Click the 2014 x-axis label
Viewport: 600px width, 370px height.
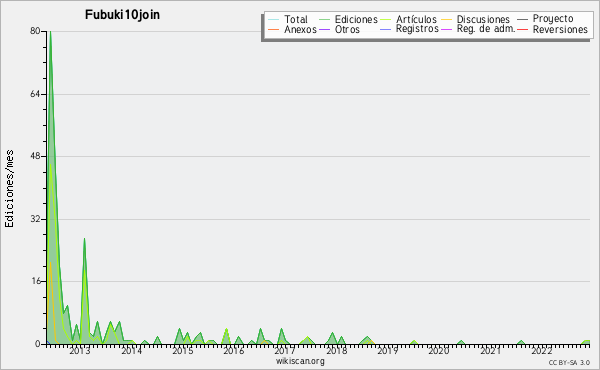pyautogui.click(x=131, y=351)
